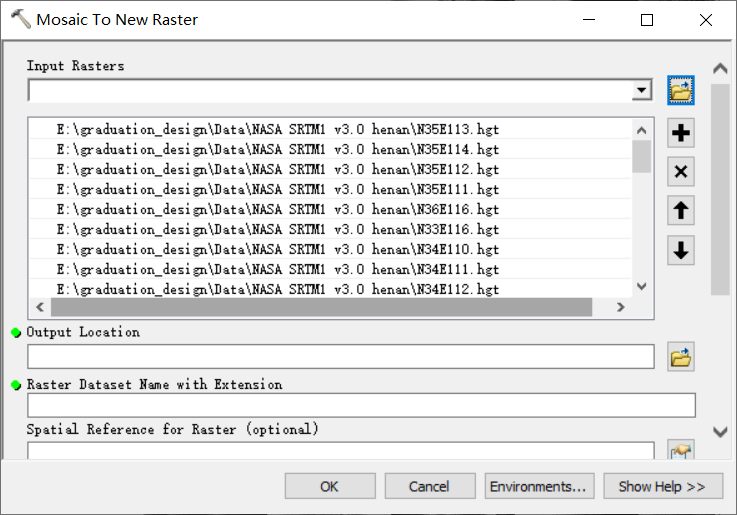Click the hammer tool icon in title bar

21,19
